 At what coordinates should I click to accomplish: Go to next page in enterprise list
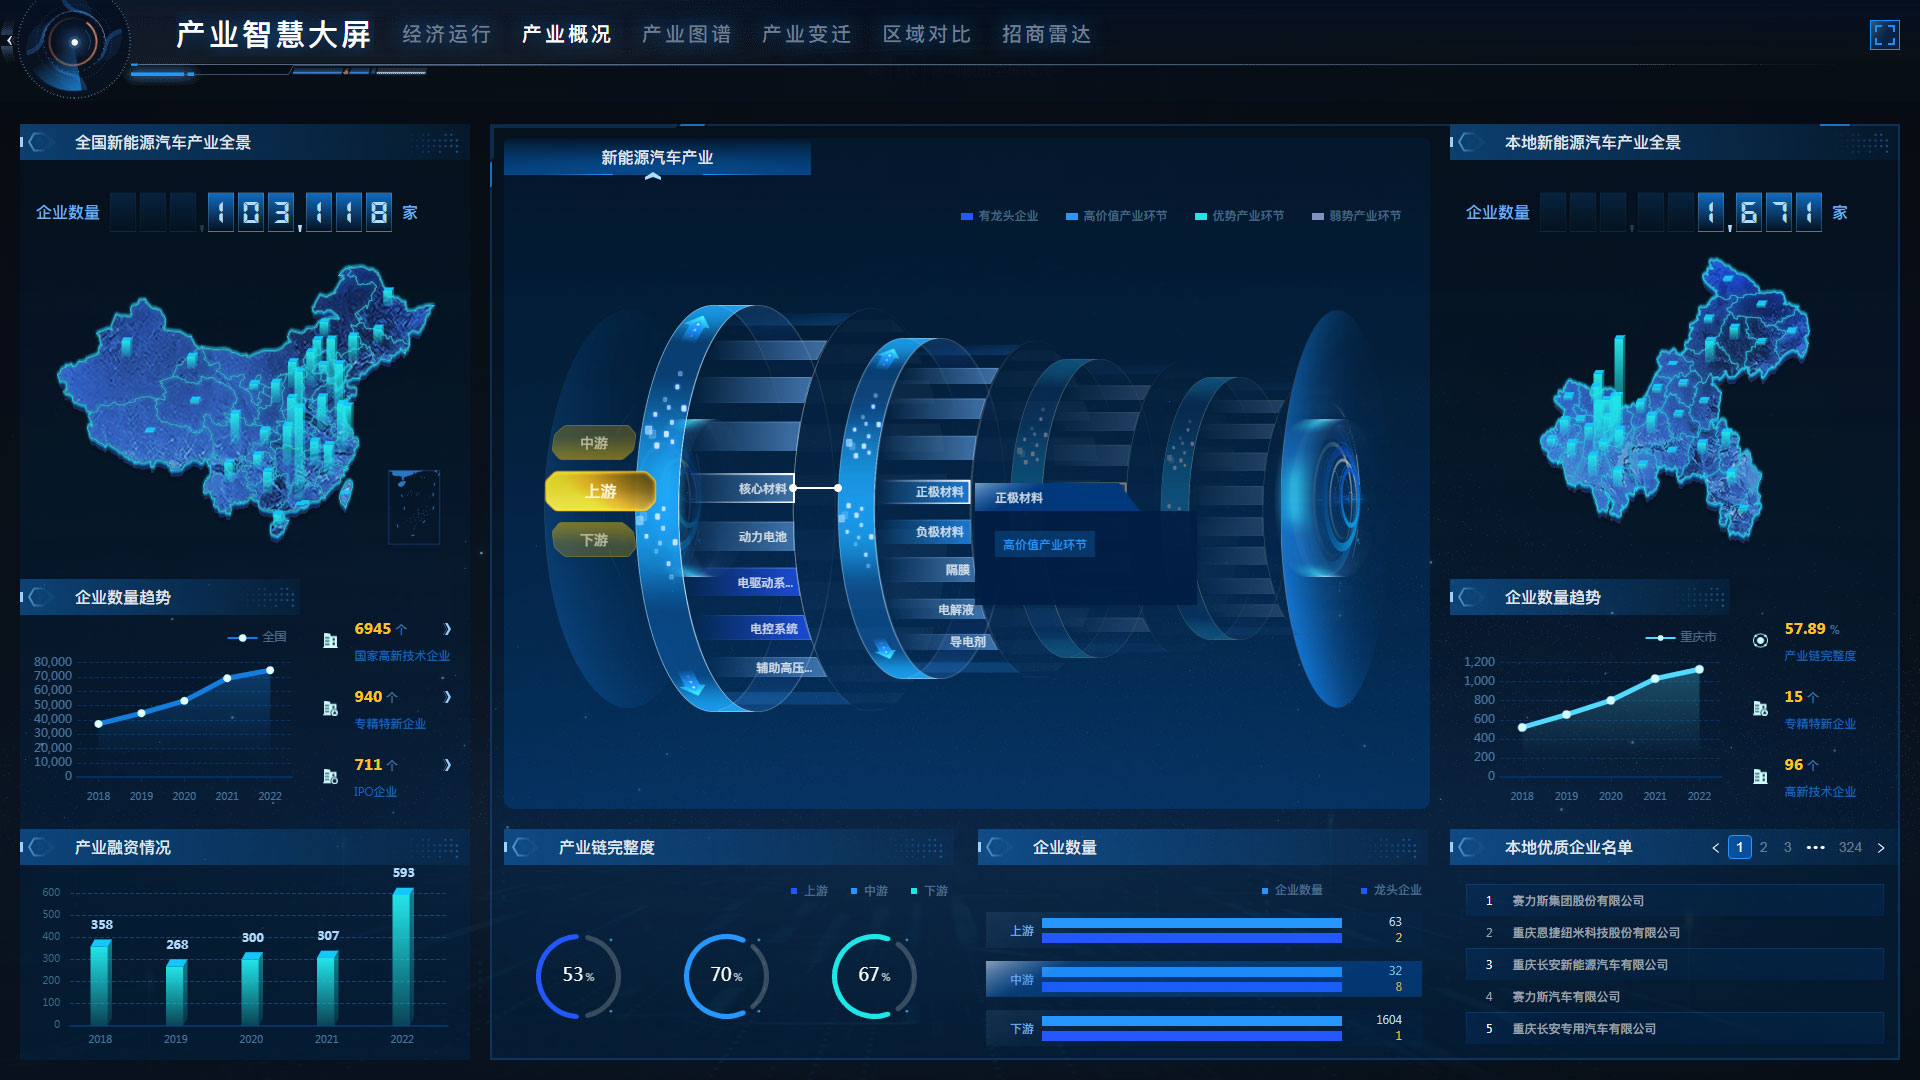point(1881,848)
